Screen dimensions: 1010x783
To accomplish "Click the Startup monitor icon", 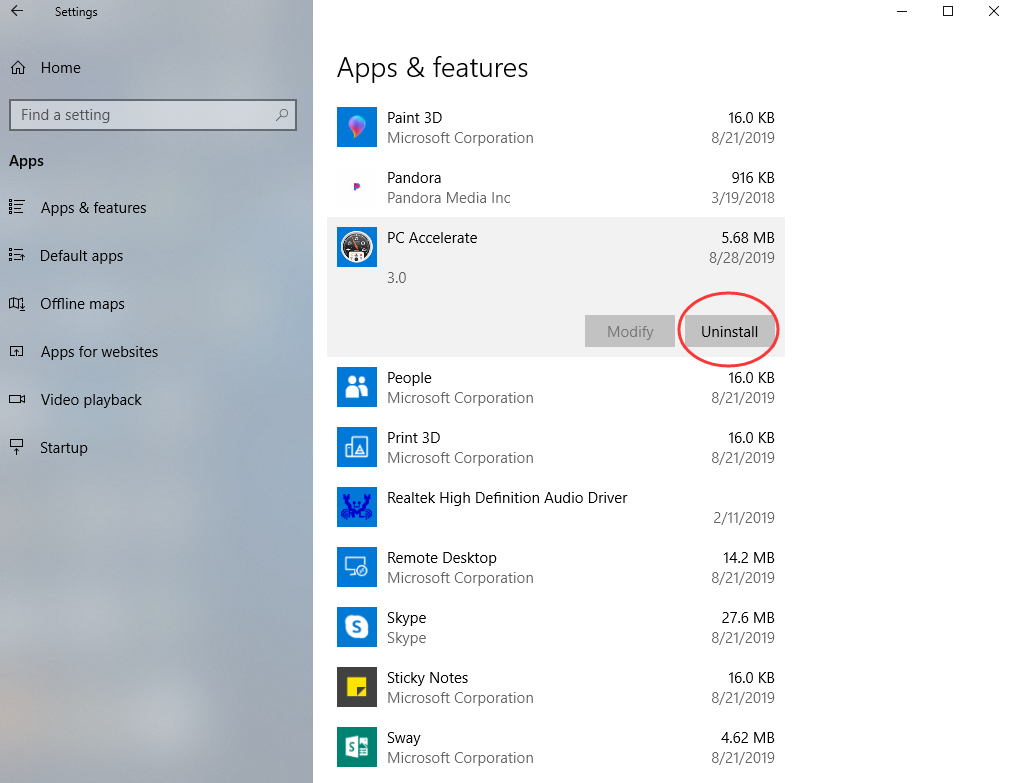I will [x=17, y=447].
